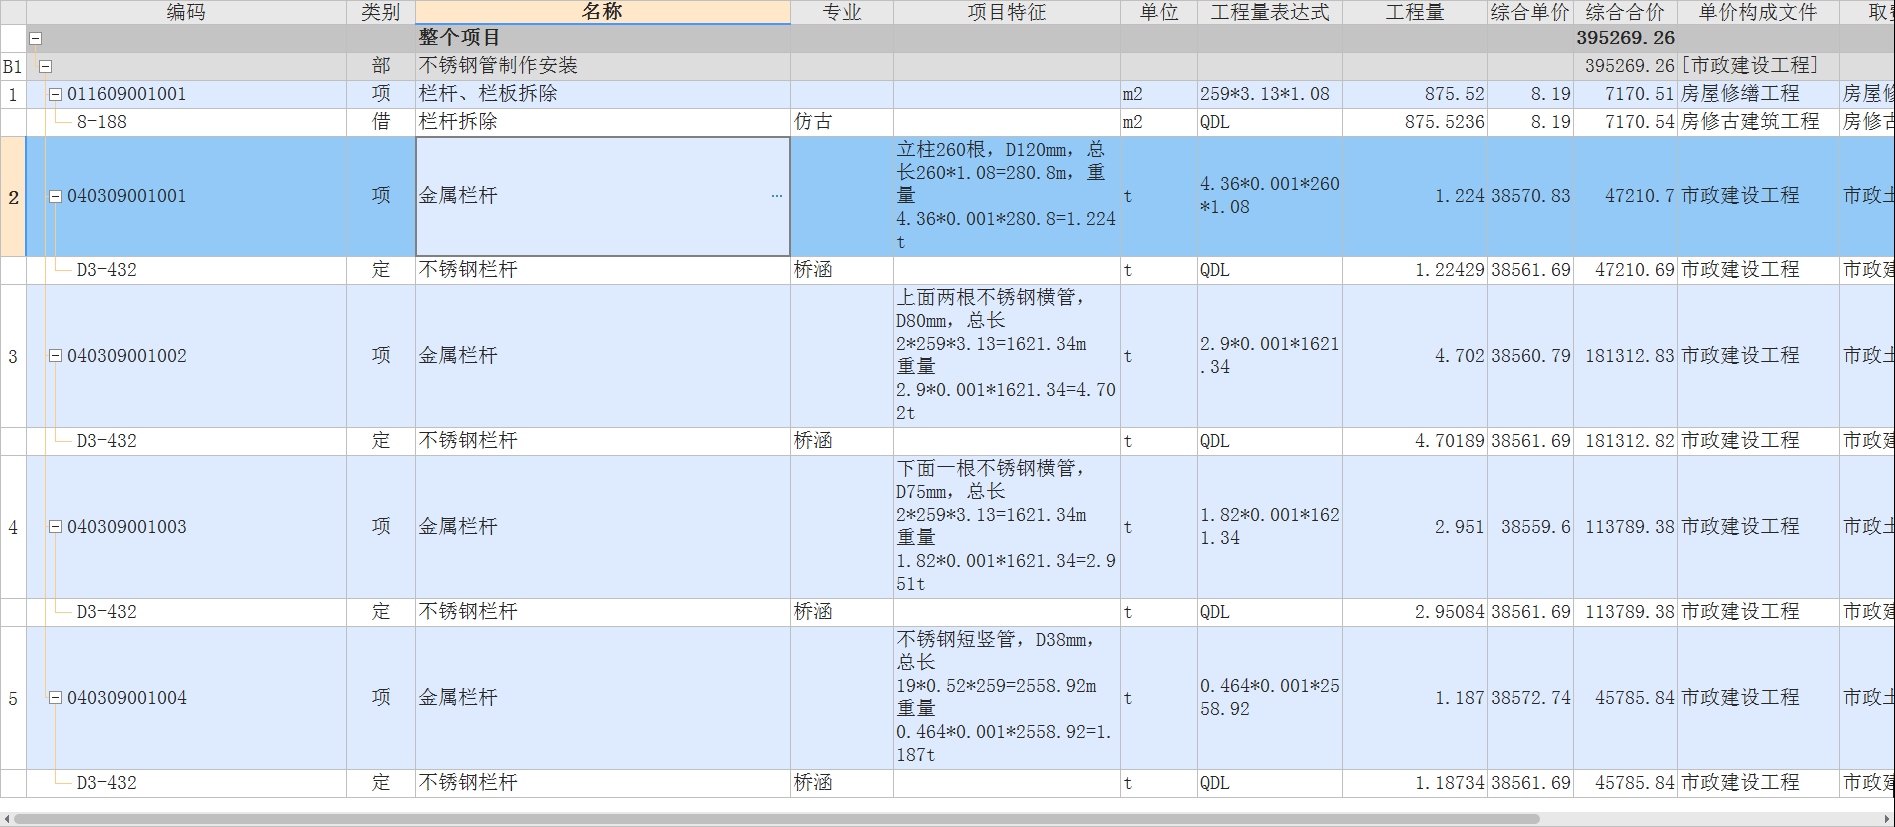Image resolution: width=1895 pixels, height=827 pixels.
Task: Click the 工程量 column header
Action: coord(1414,12)
